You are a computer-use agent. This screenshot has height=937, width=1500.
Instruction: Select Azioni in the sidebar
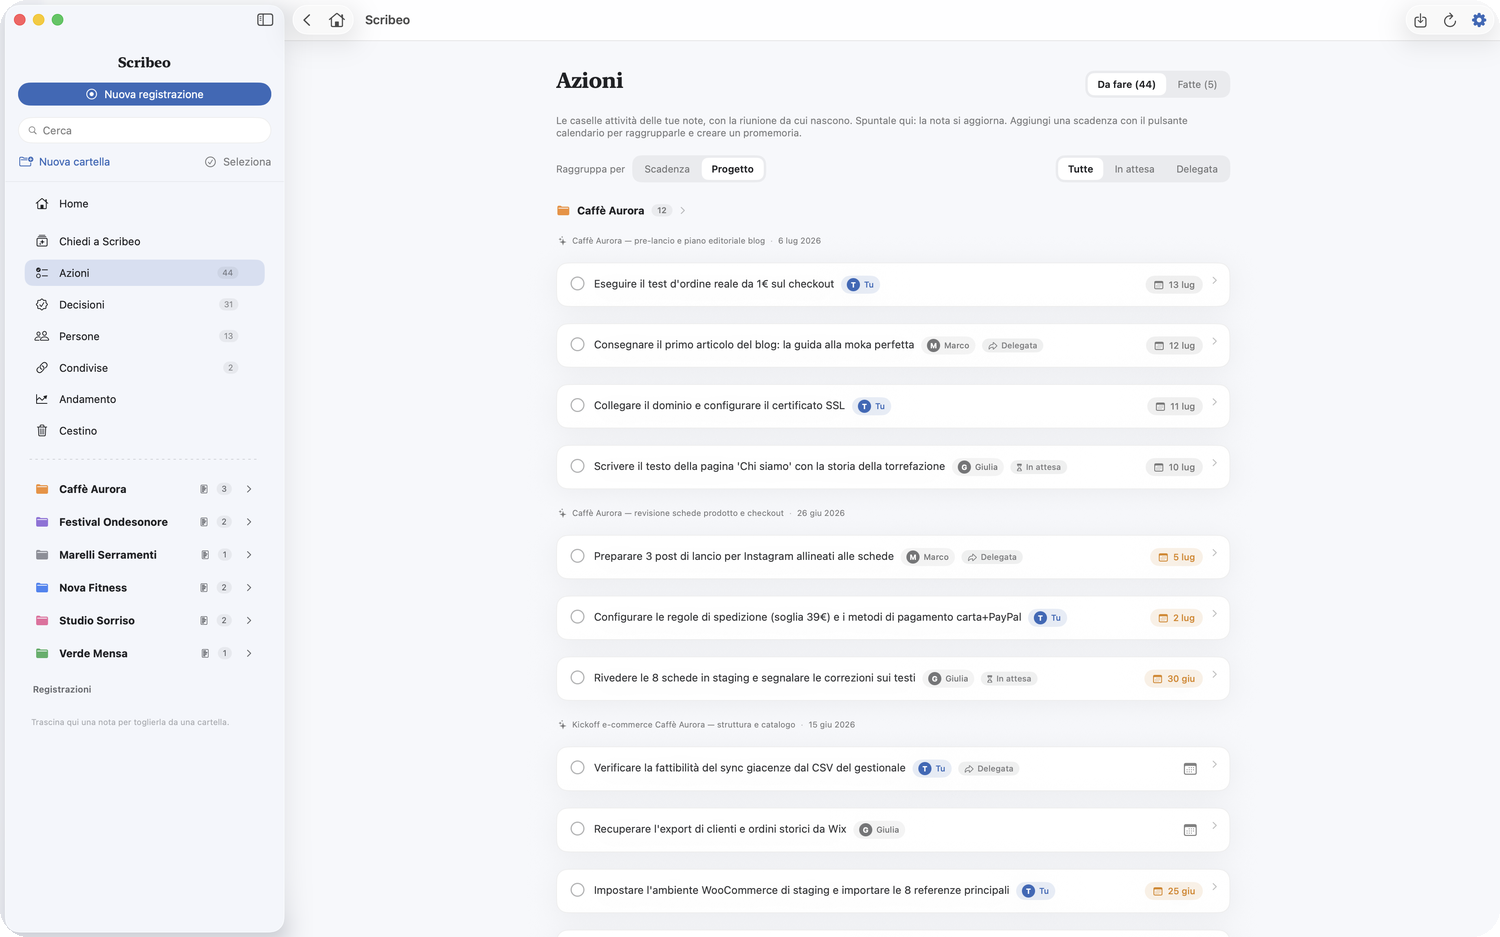145,273
